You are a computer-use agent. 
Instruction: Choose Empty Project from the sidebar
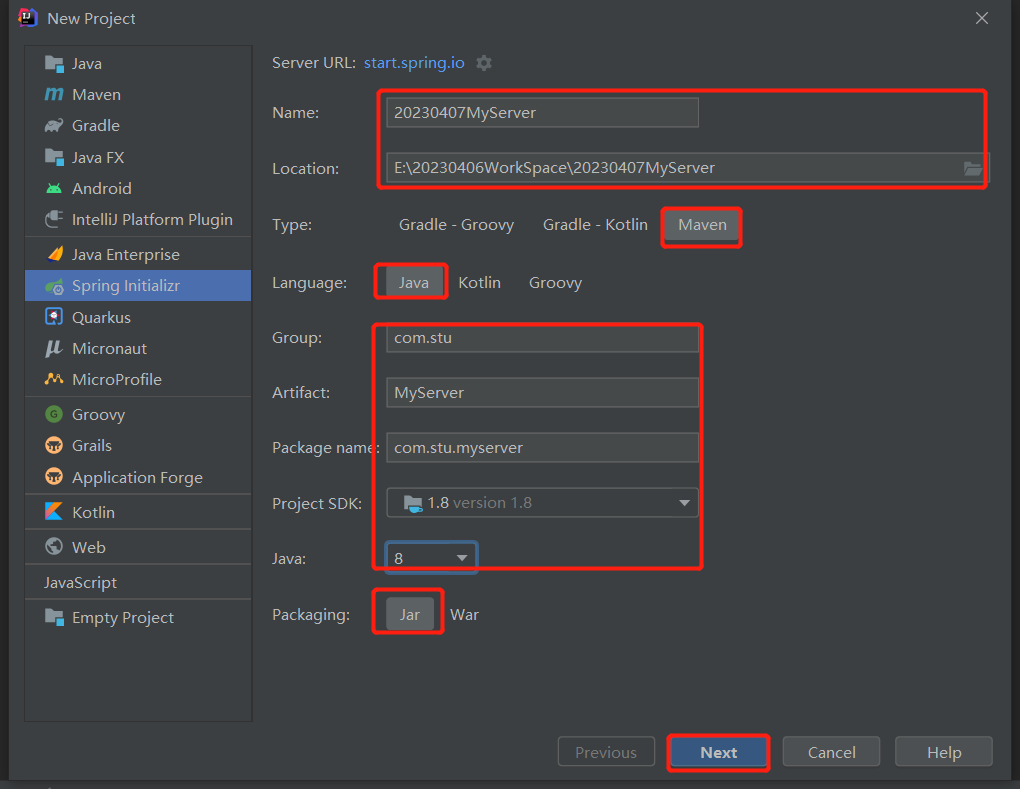(x=122, y=618)
